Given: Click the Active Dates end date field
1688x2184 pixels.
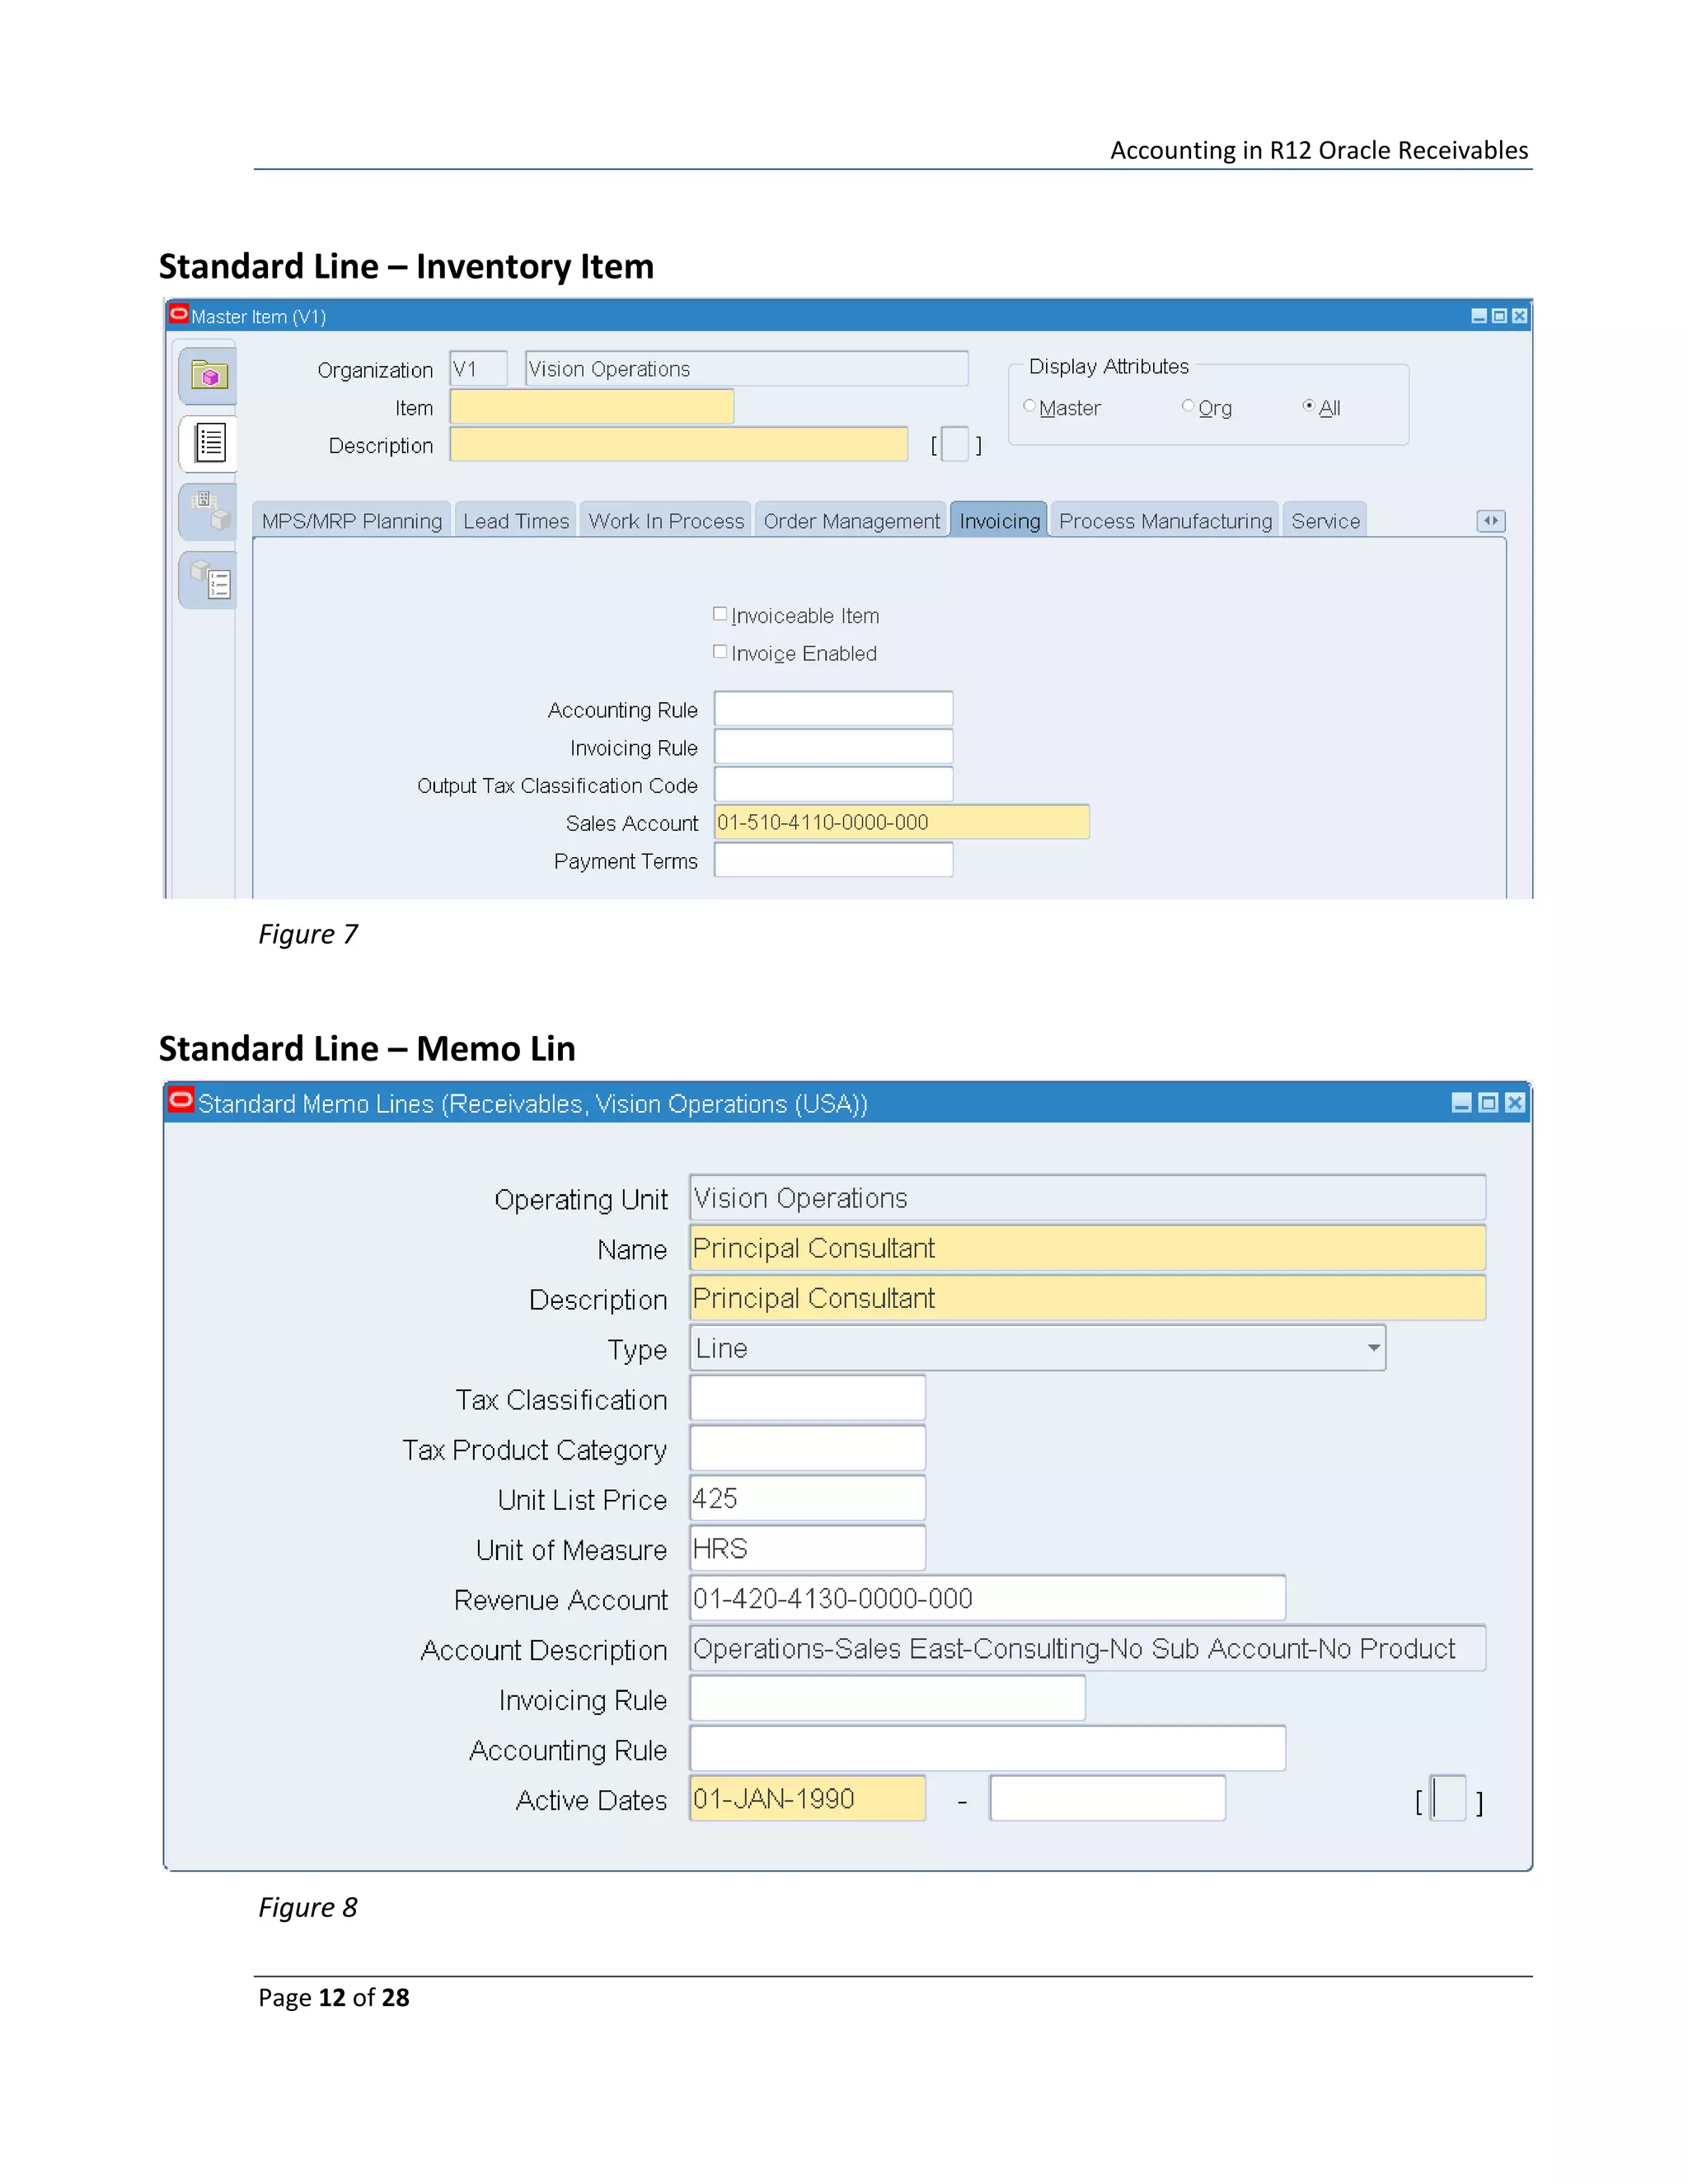Looking at the screenshot, I should pyautogui.click(x=1107, y=1798).
